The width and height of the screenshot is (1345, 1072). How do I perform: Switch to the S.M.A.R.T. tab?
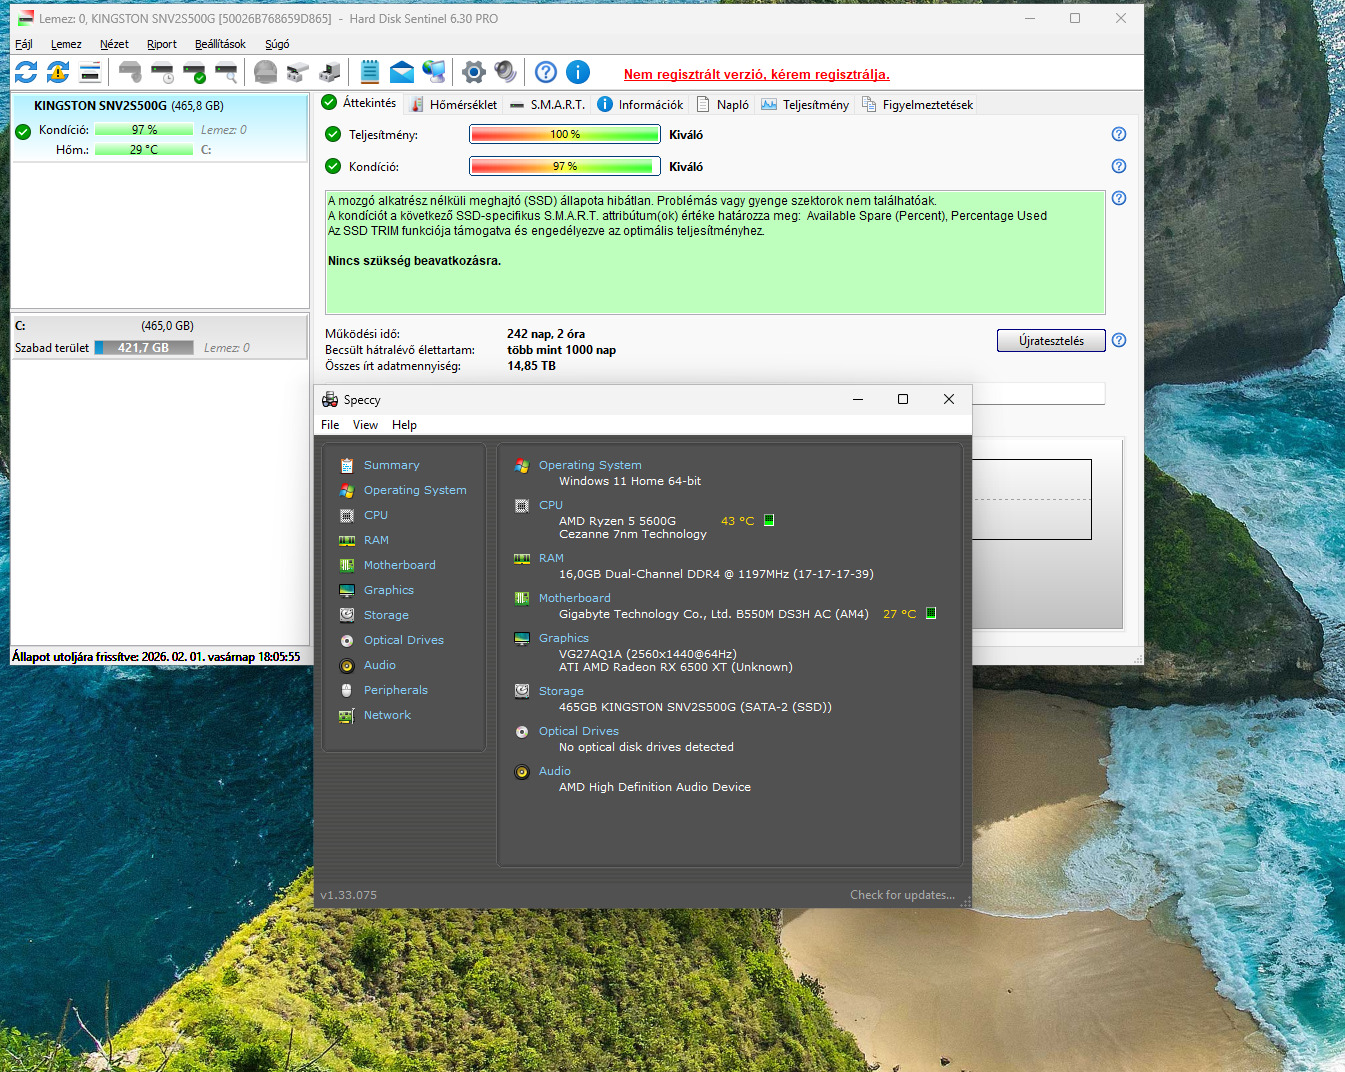pyautogui.click(x=548, y=104)
